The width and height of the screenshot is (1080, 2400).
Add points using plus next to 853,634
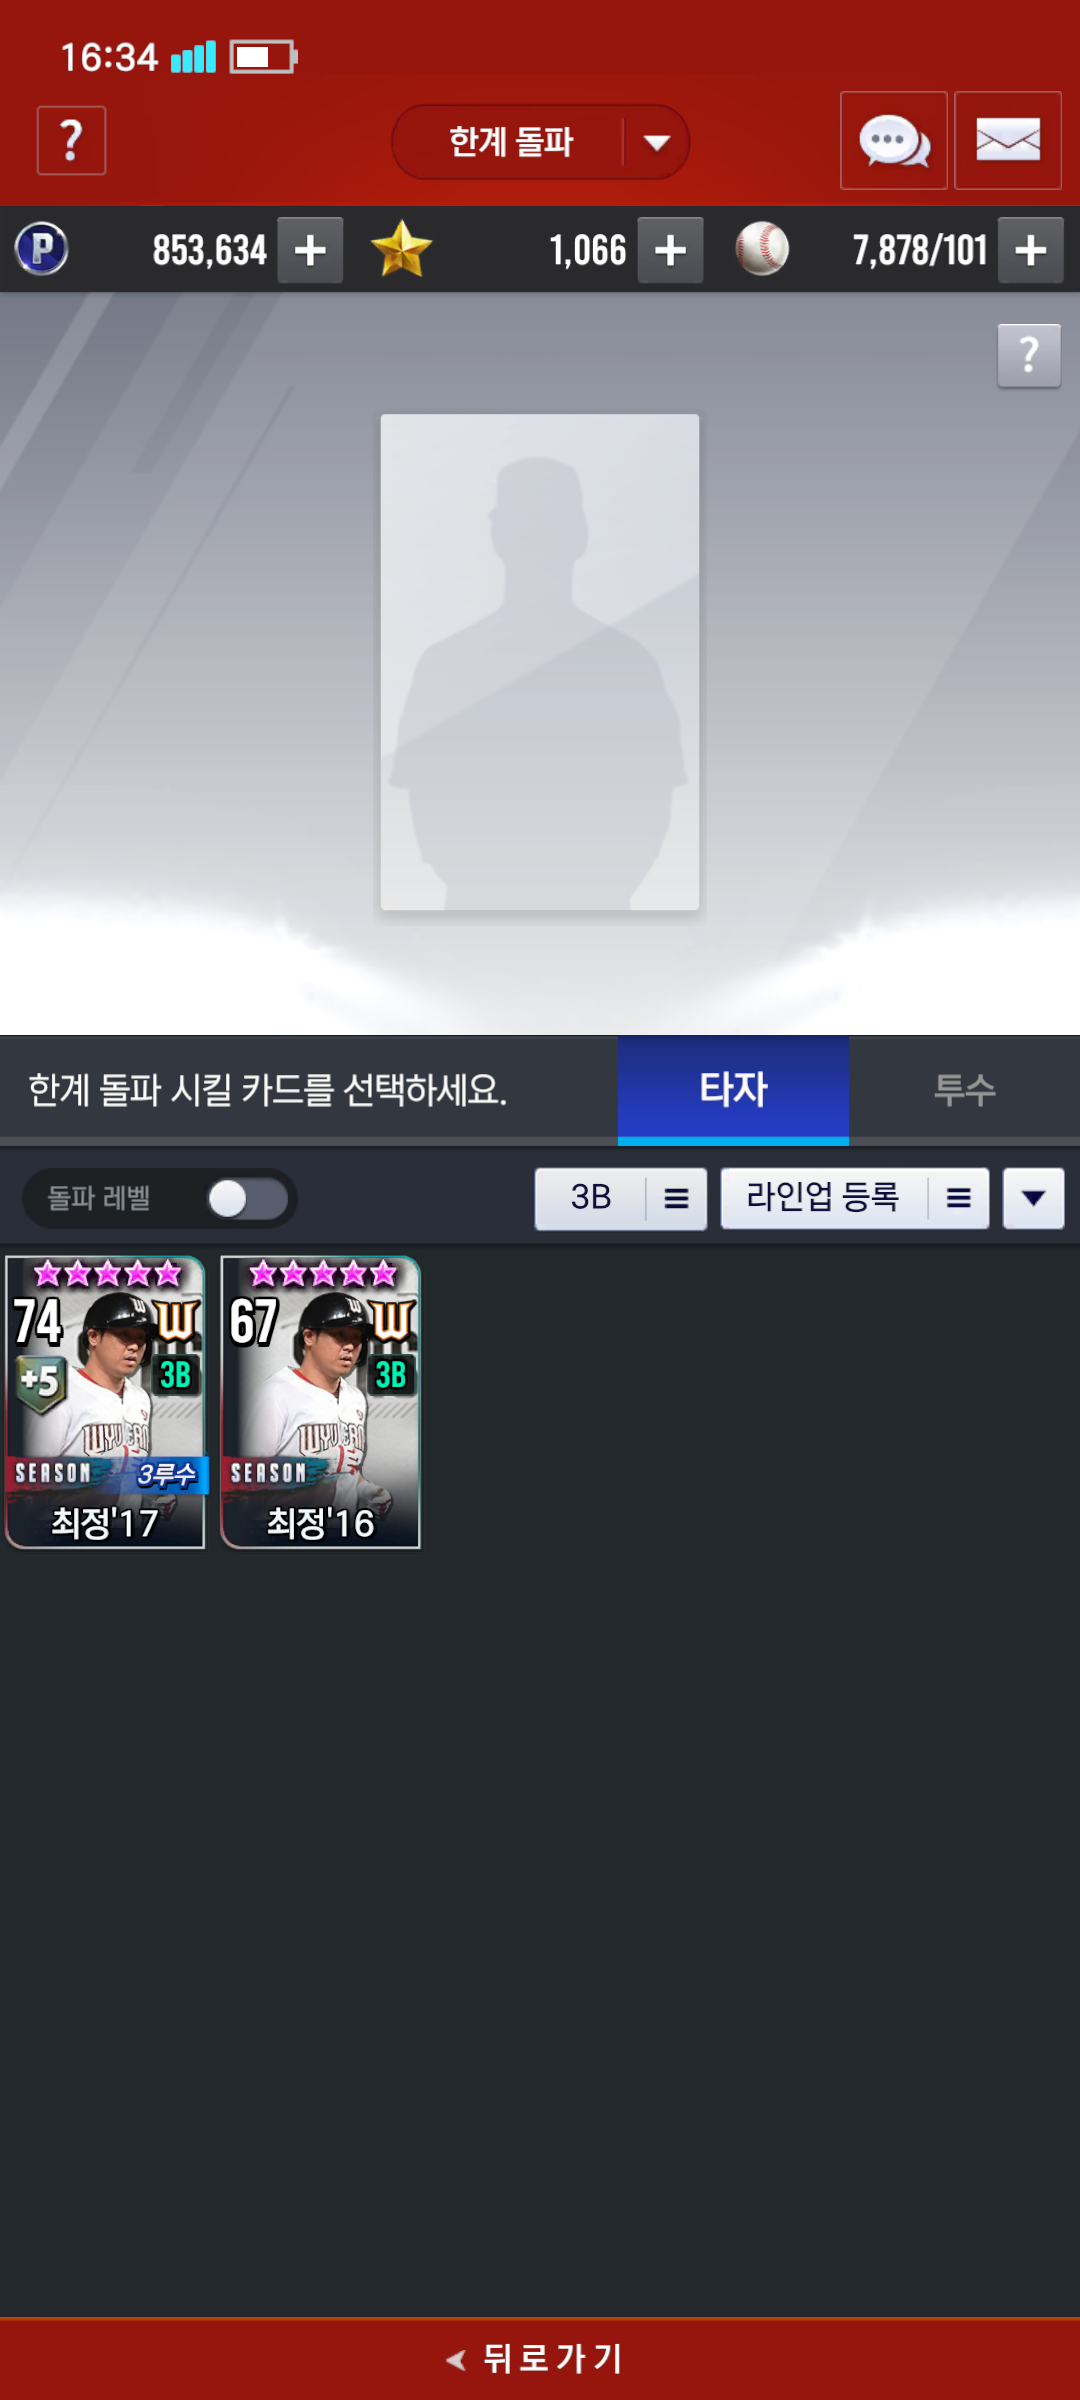click(310, 250)
